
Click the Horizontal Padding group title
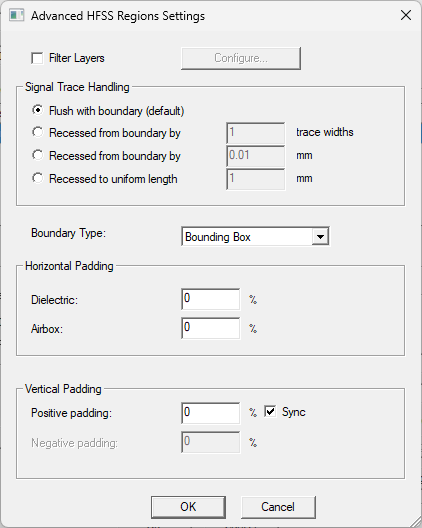69,266
